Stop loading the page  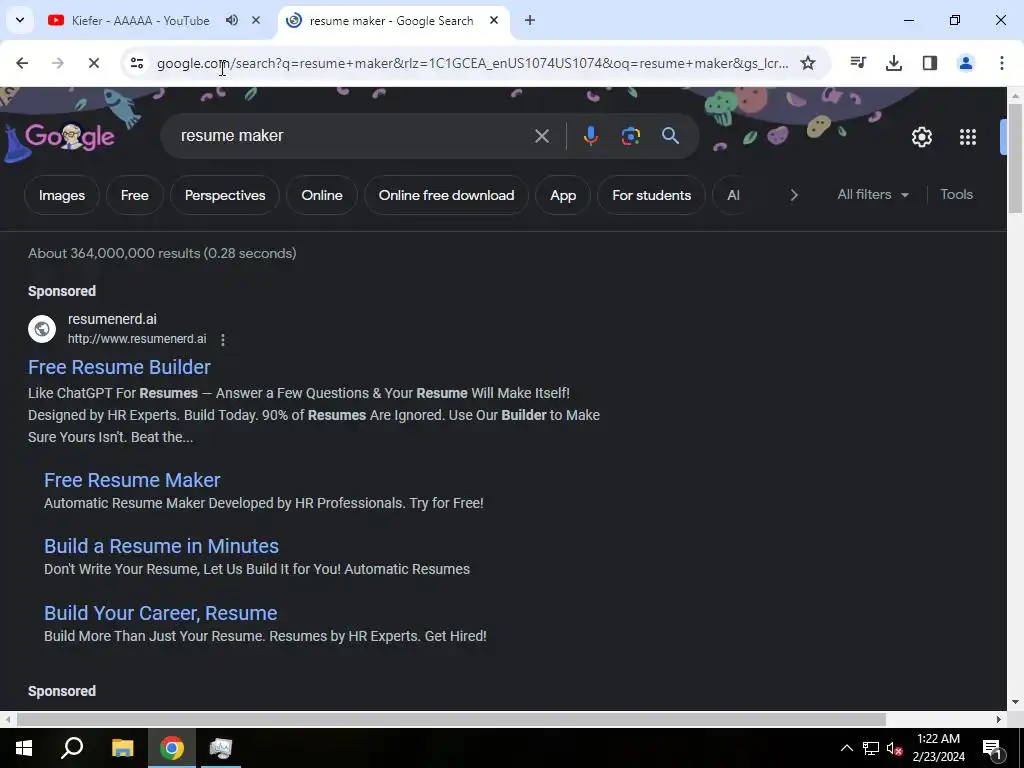(x=93, y=63)
